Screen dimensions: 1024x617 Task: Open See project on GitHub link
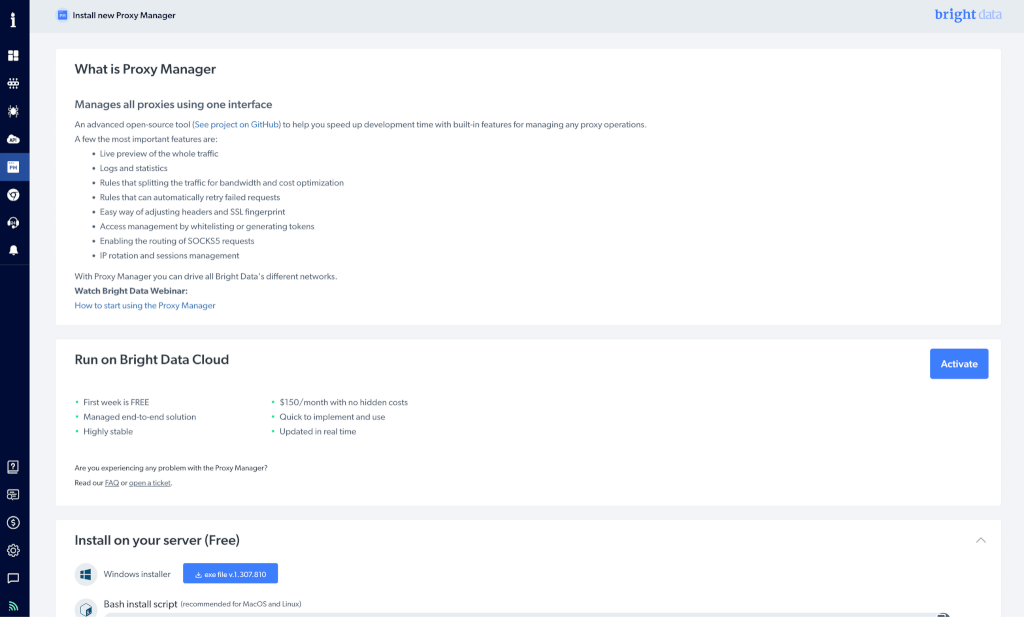(x=237, y=125)
